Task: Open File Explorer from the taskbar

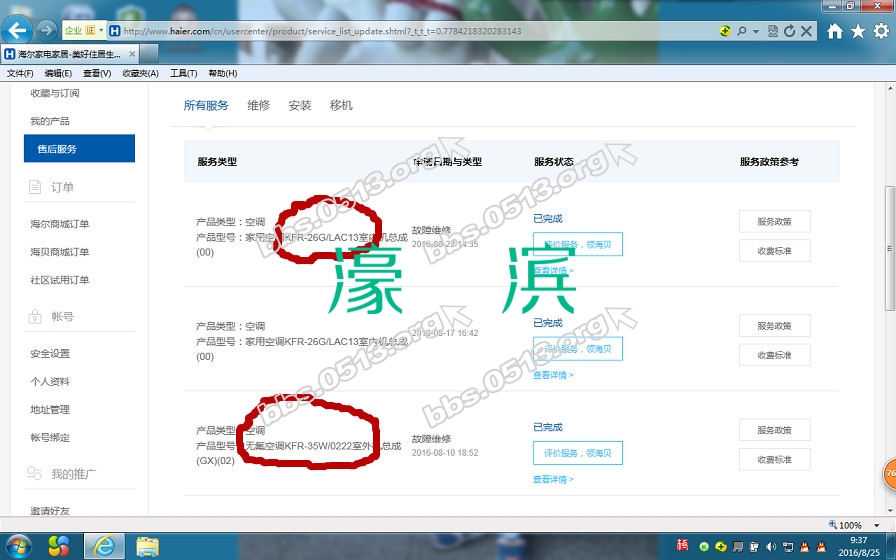Action: (x=147, y=546)
